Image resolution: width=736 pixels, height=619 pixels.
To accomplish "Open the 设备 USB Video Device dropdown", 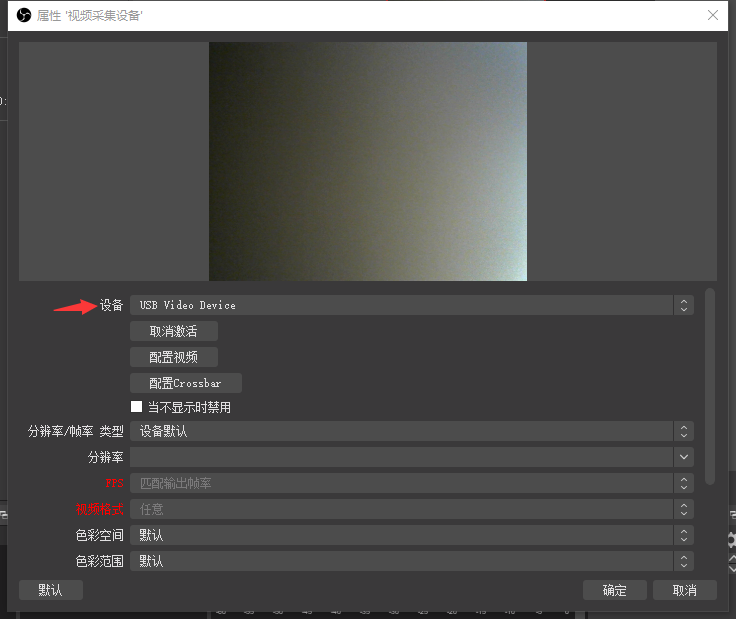I will coord(411,305).
